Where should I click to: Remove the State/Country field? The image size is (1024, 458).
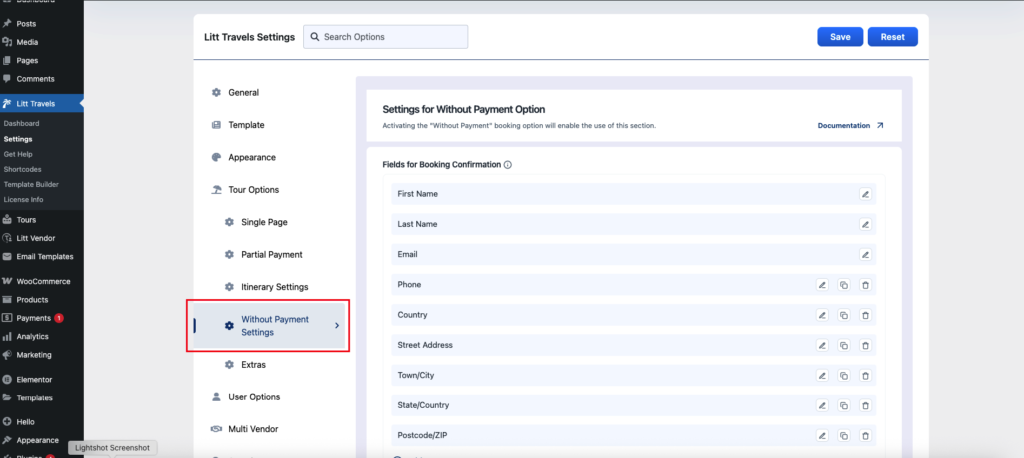coord(865,406)
